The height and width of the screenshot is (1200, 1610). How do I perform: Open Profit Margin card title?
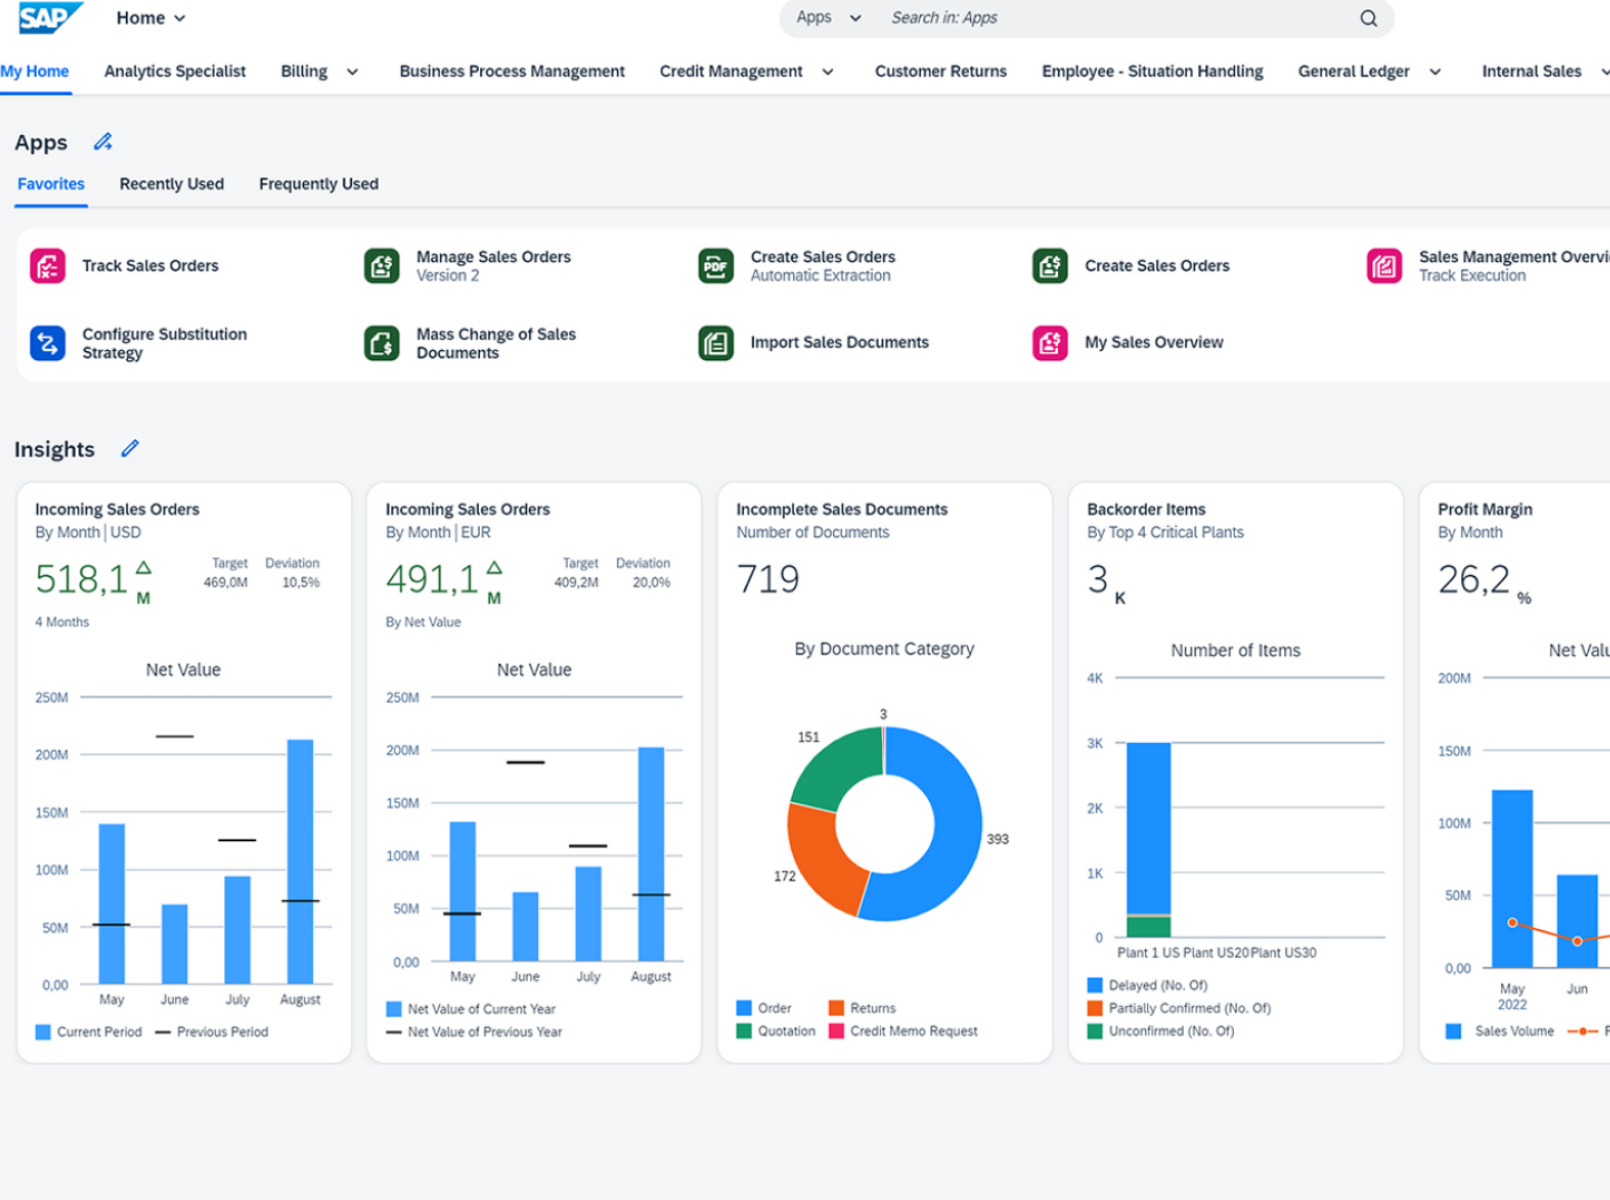tap(1485, 509)
